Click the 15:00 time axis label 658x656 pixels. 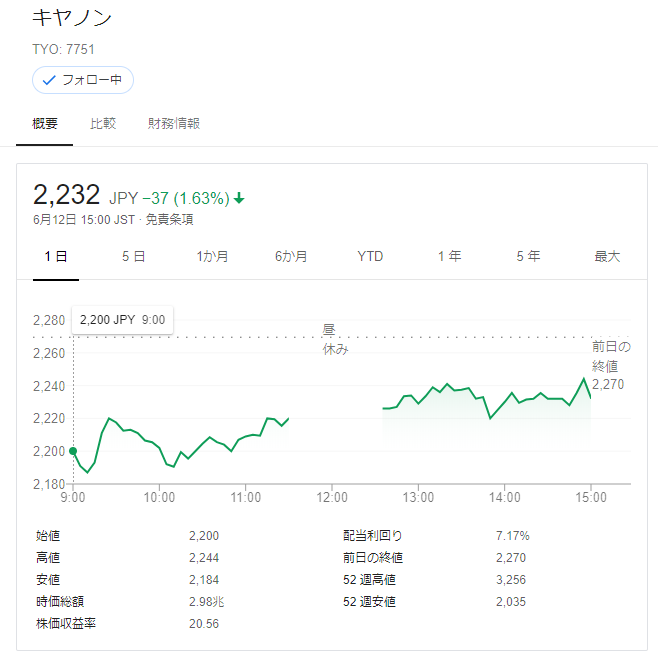pos(591,497)
